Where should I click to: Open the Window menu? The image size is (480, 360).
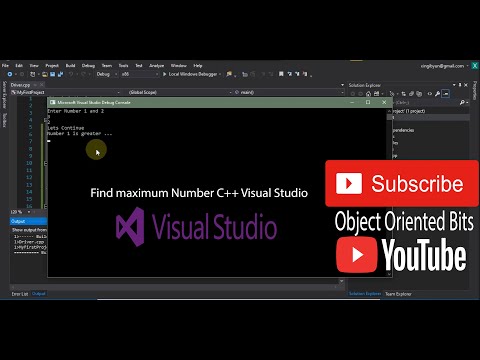point(179,66)
